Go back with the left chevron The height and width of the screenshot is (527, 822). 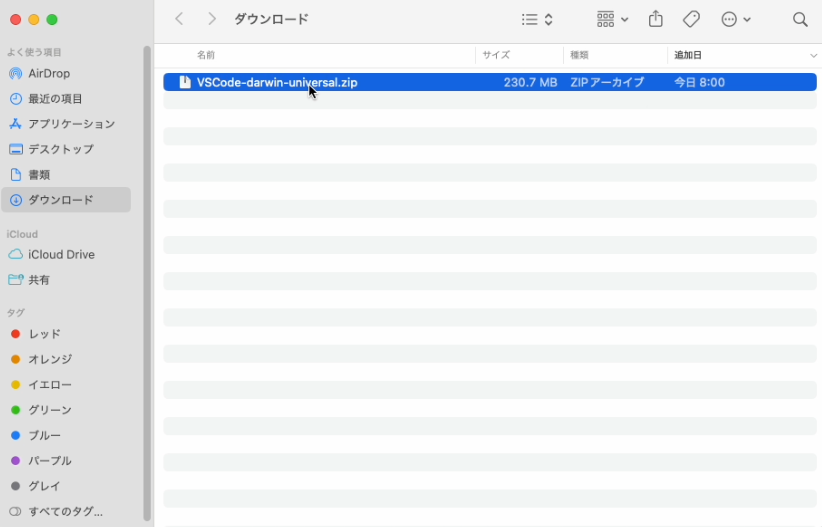179,19
